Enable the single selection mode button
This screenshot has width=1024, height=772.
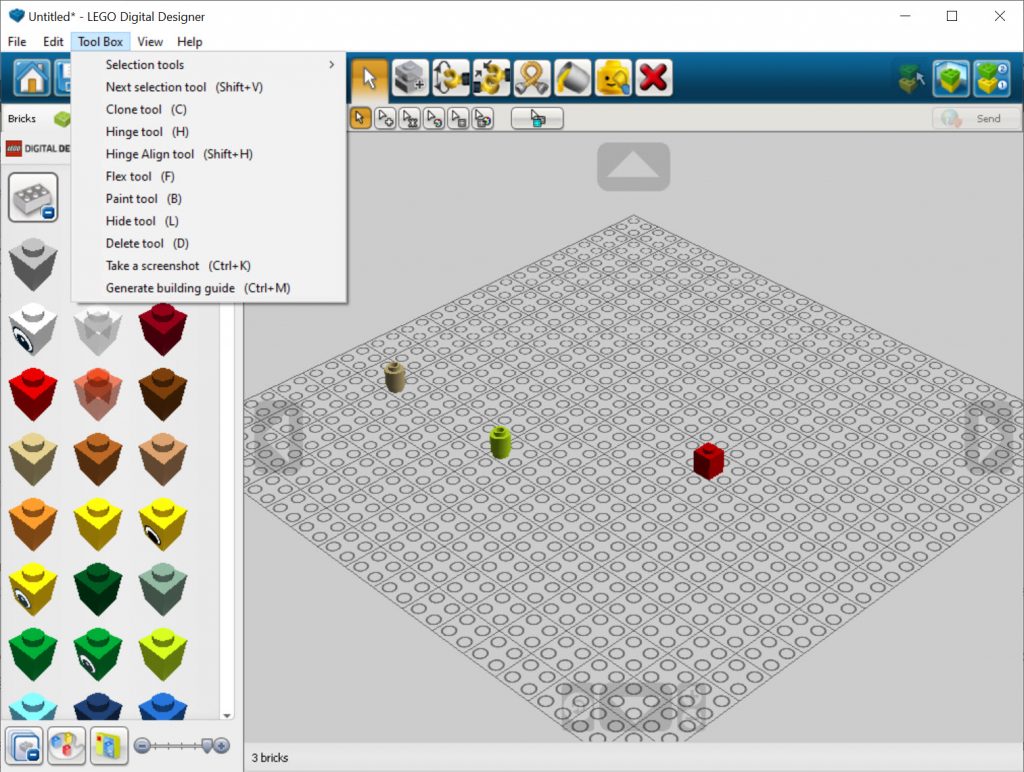pos(360,118)
